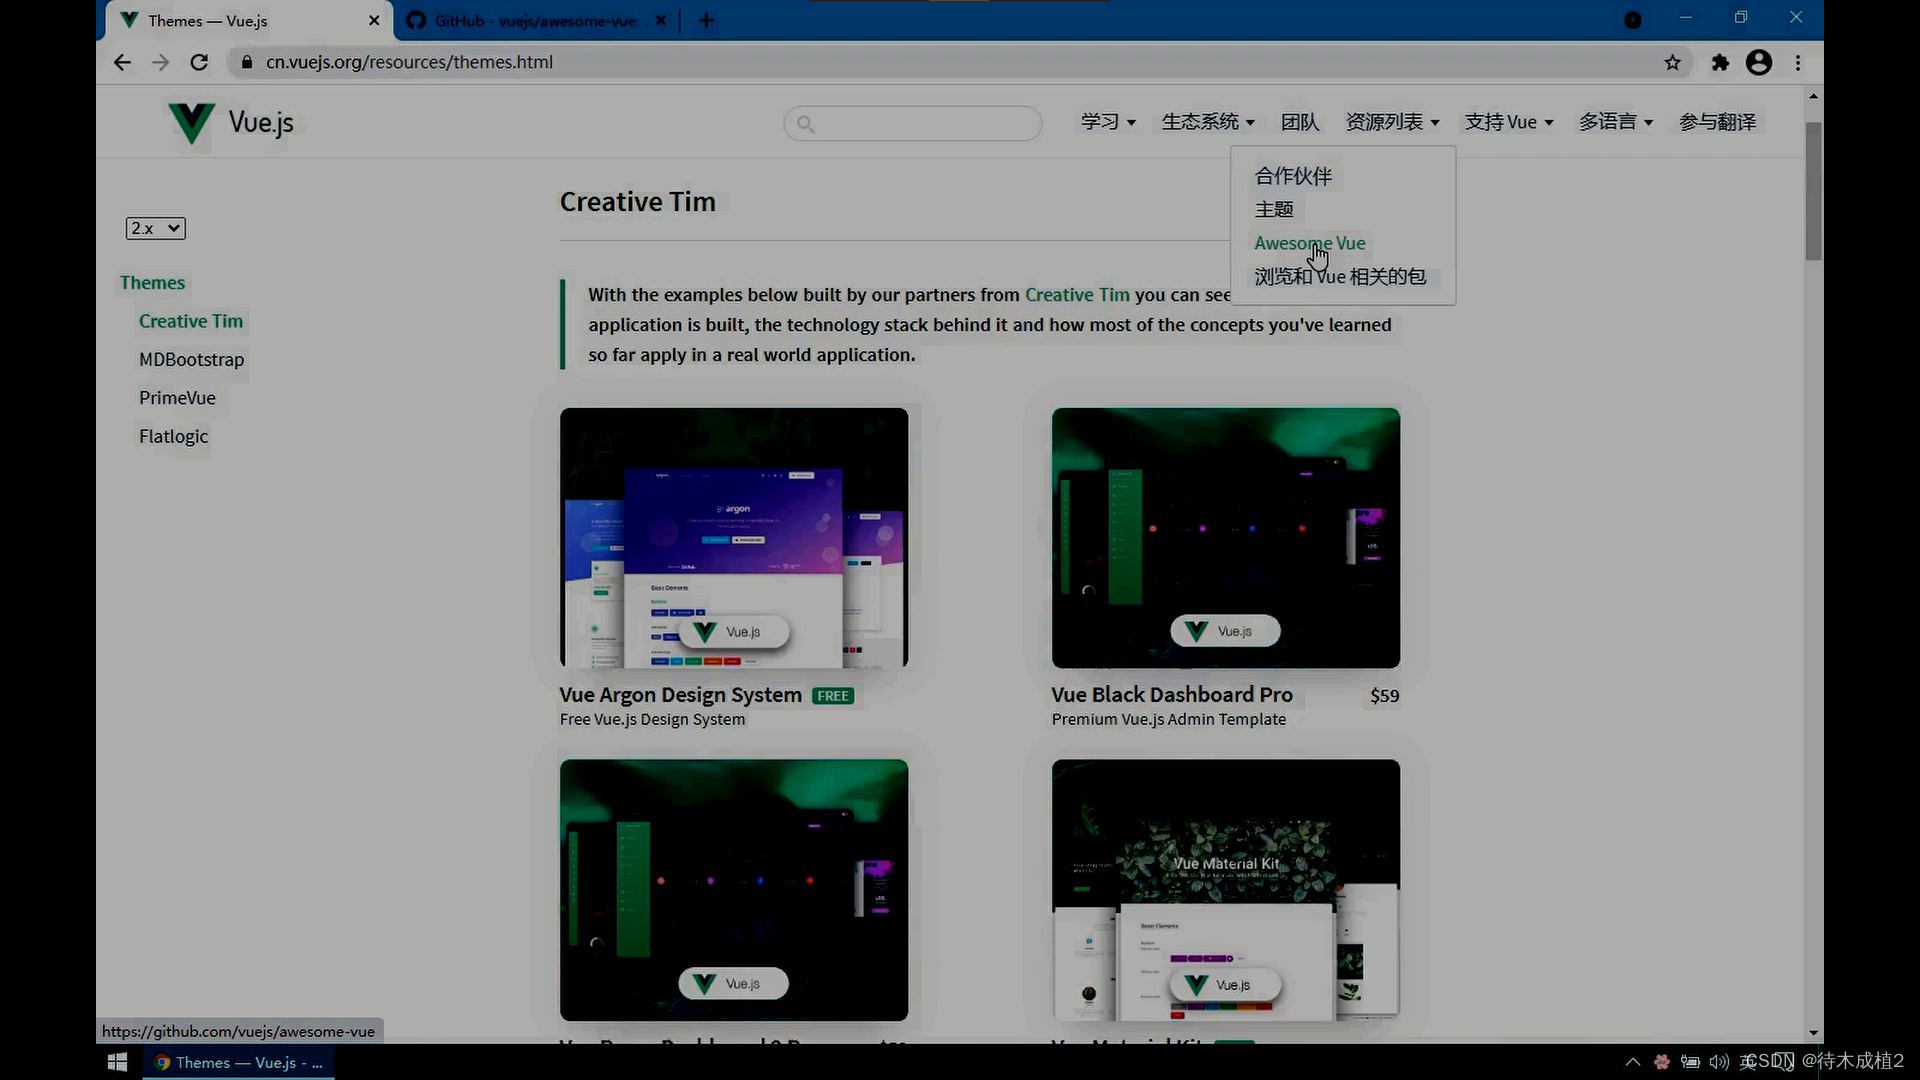Open the Creative Tim link in the description
This screenshot has width=1920, height=1080.
pos(1077,295)
